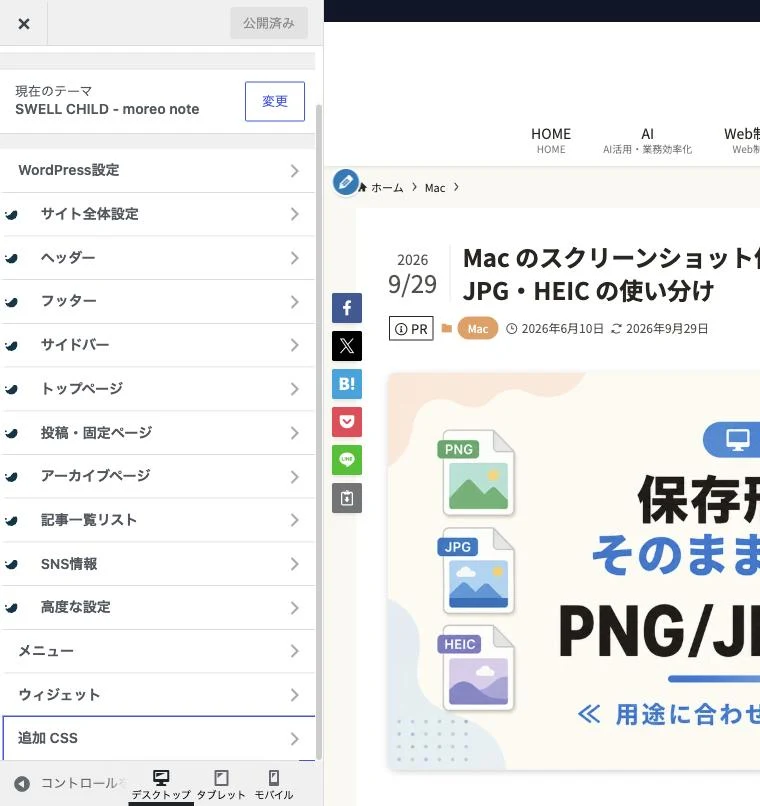Click the post featured image thumbnail

[x=574, y=571]
